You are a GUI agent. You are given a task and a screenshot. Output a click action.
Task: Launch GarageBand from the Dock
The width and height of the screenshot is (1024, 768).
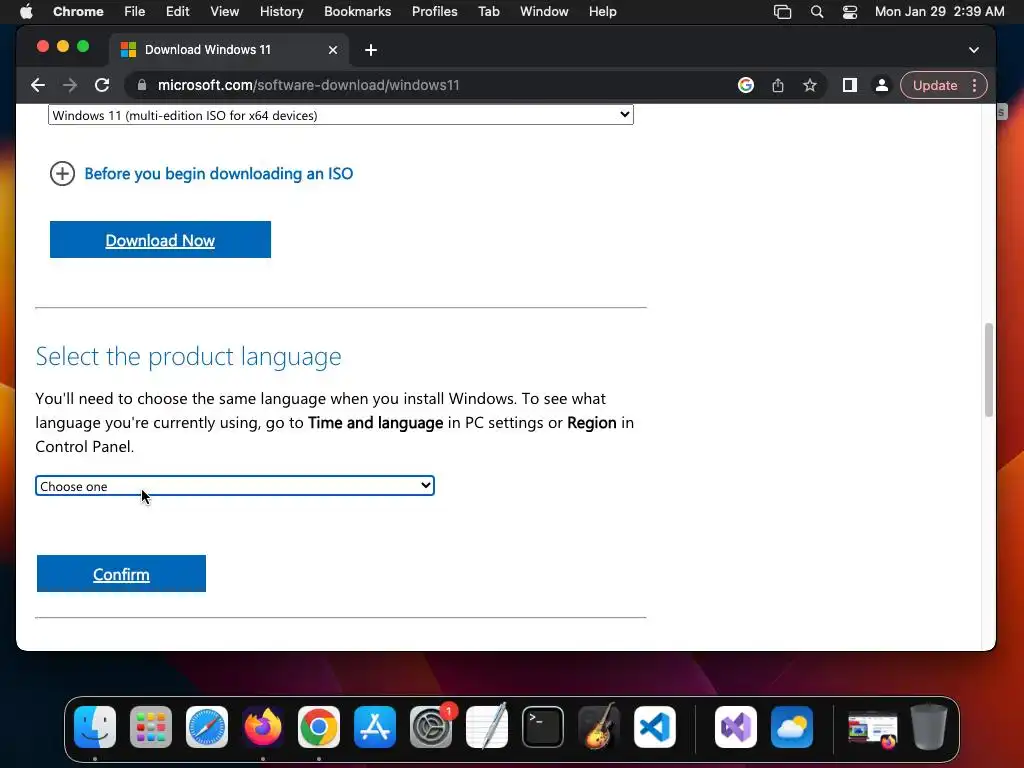click(599, 727)
